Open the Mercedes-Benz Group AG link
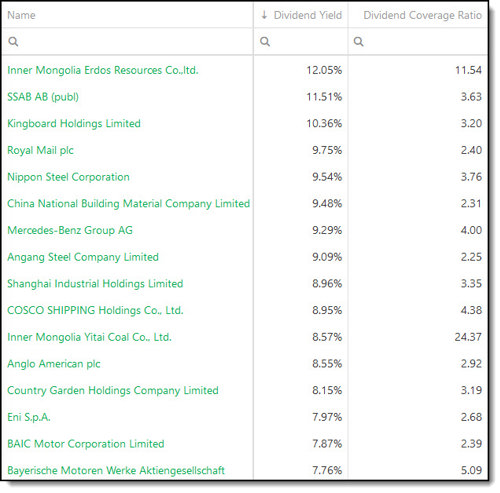Viewport: 500px width, 493px height. point(70,230)
